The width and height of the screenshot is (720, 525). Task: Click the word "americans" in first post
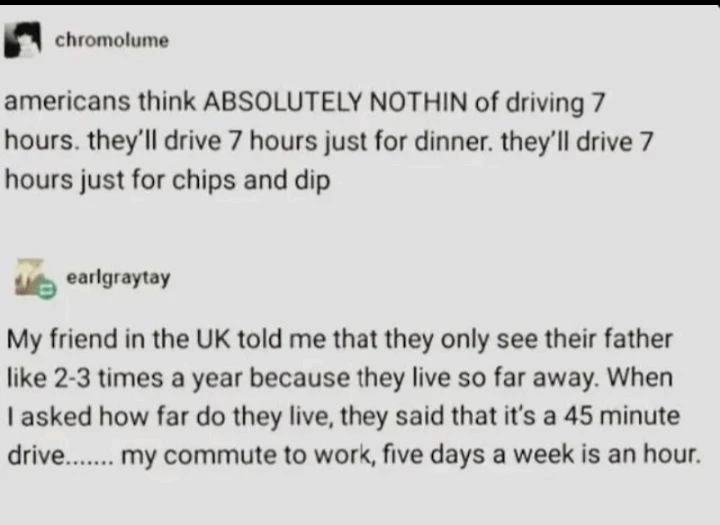pyautogui.click(x=58, y=102)
